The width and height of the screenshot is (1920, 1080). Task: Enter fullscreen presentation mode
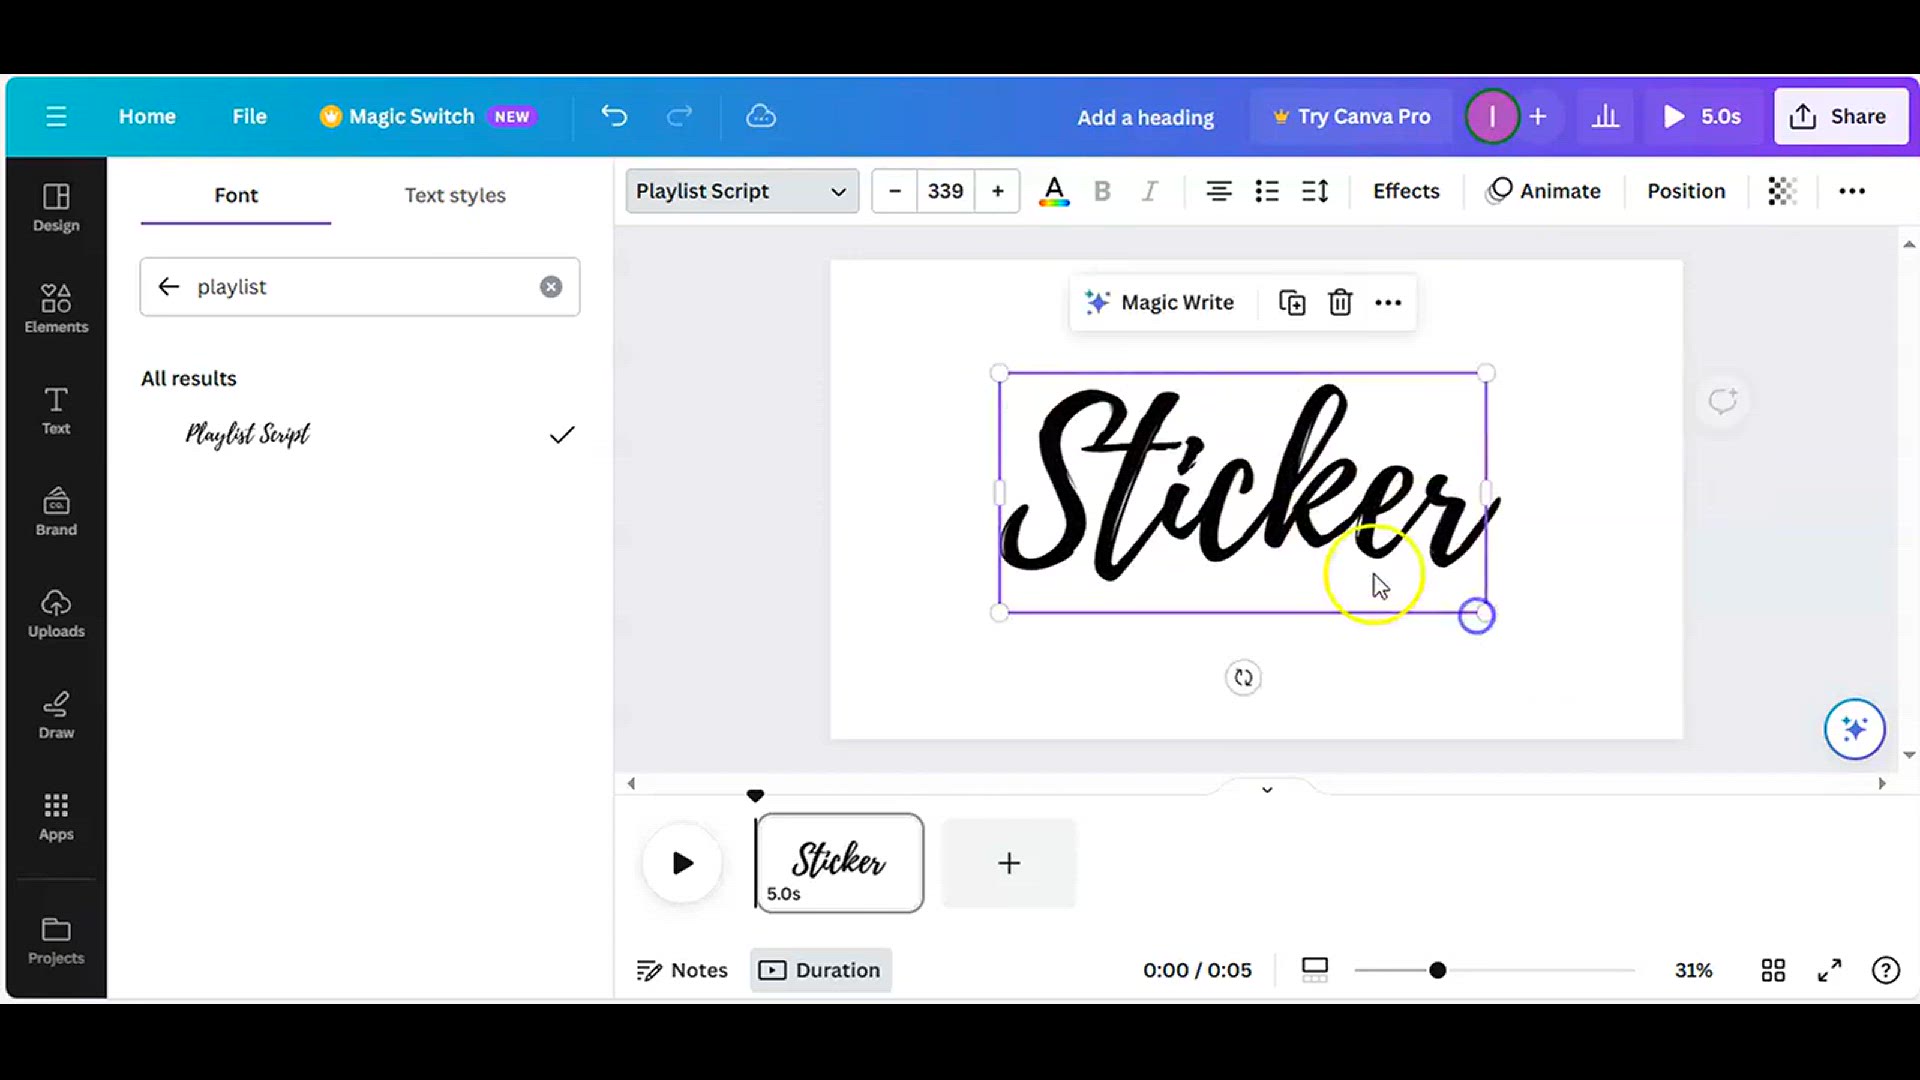pos(1829,970)
